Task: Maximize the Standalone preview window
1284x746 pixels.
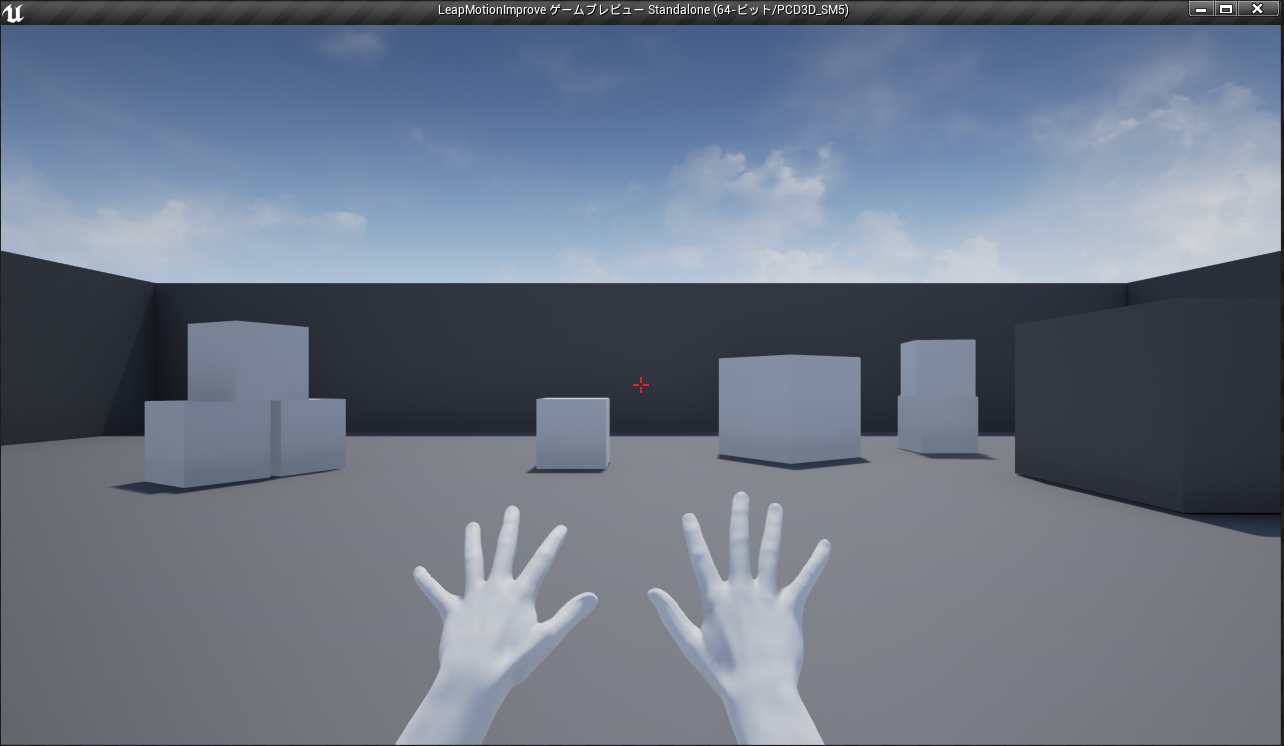Action: pyautogui.click(x=1225, y=9)
